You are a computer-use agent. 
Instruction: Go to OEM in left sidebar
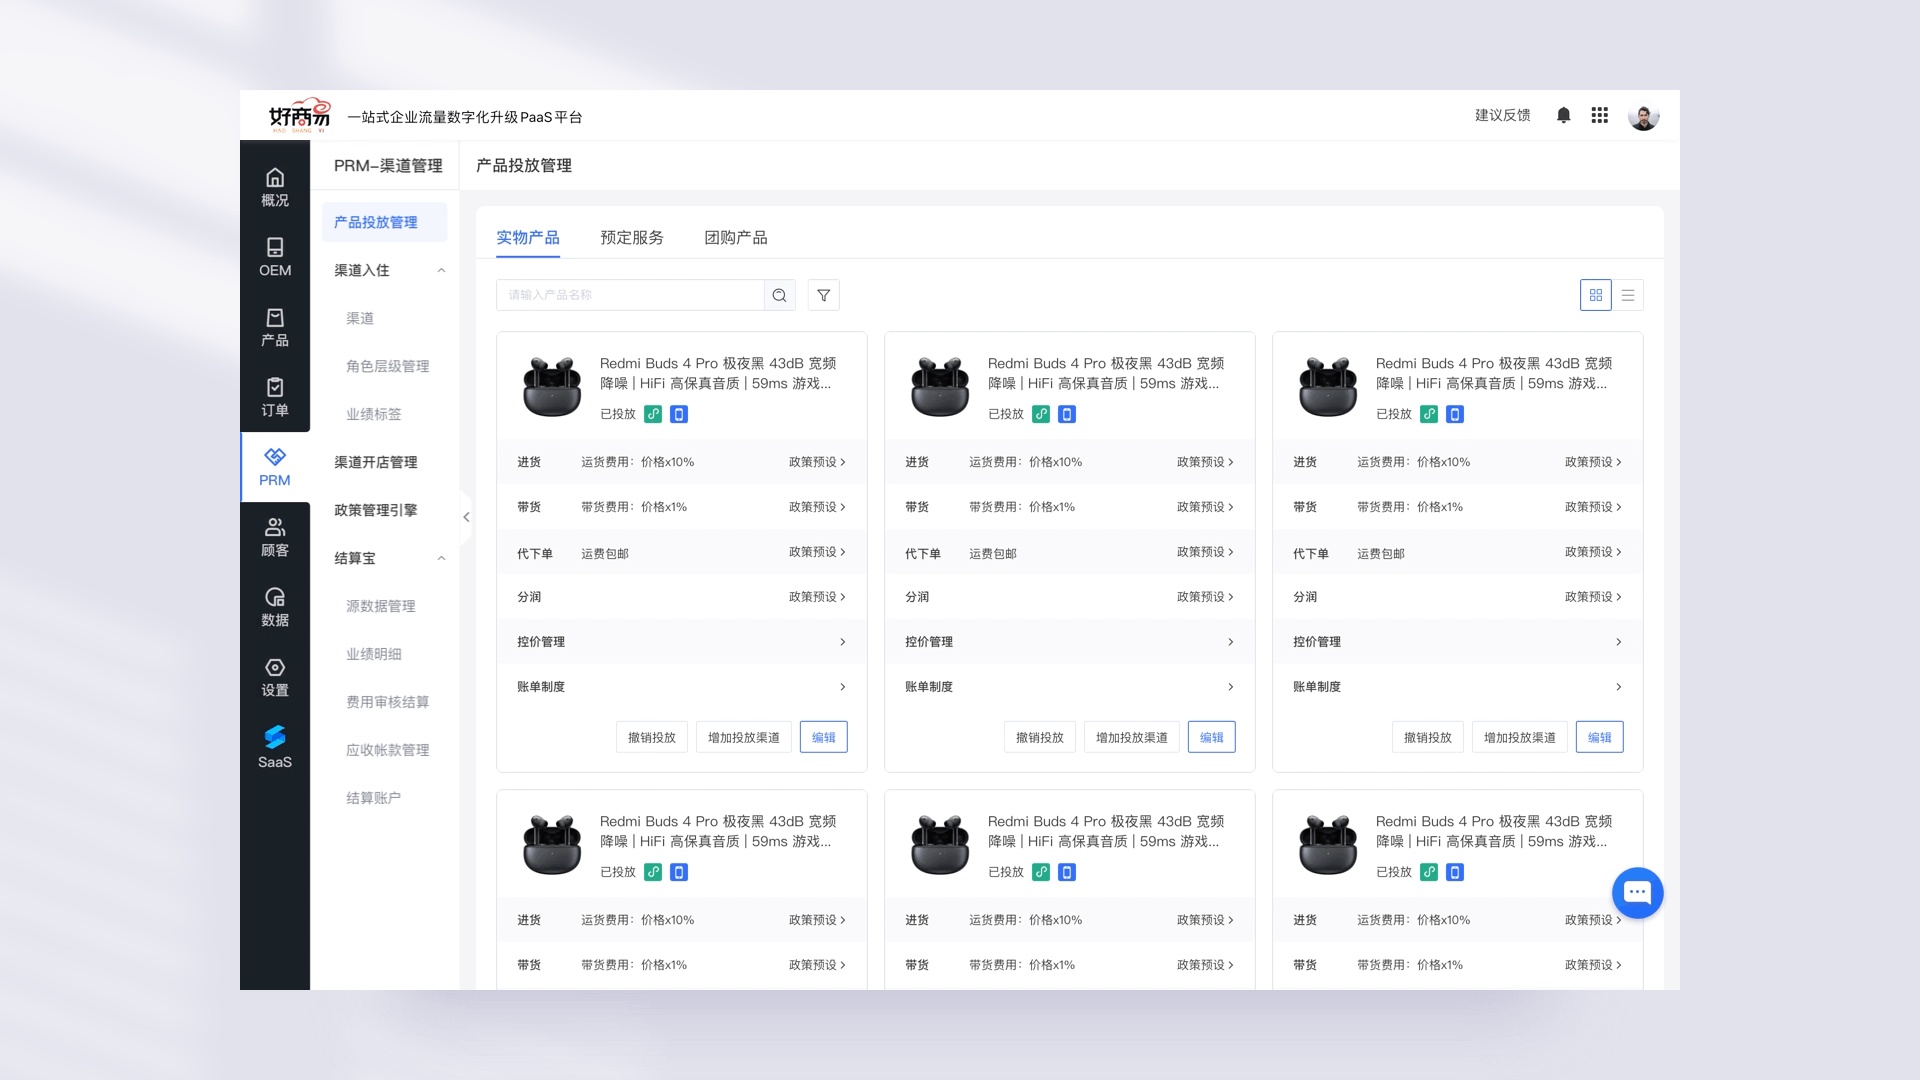coord(275,257)
